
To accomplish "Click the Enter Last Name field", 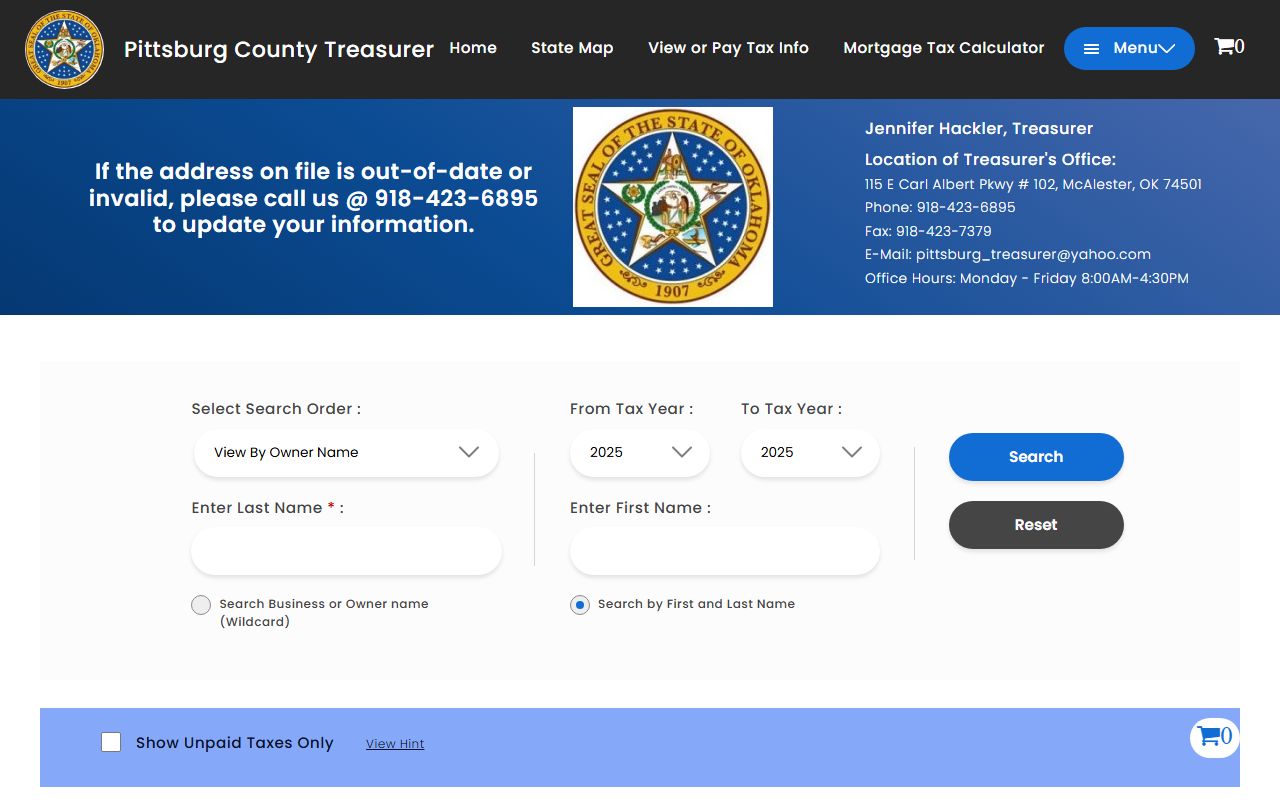I will pos(346,551).
